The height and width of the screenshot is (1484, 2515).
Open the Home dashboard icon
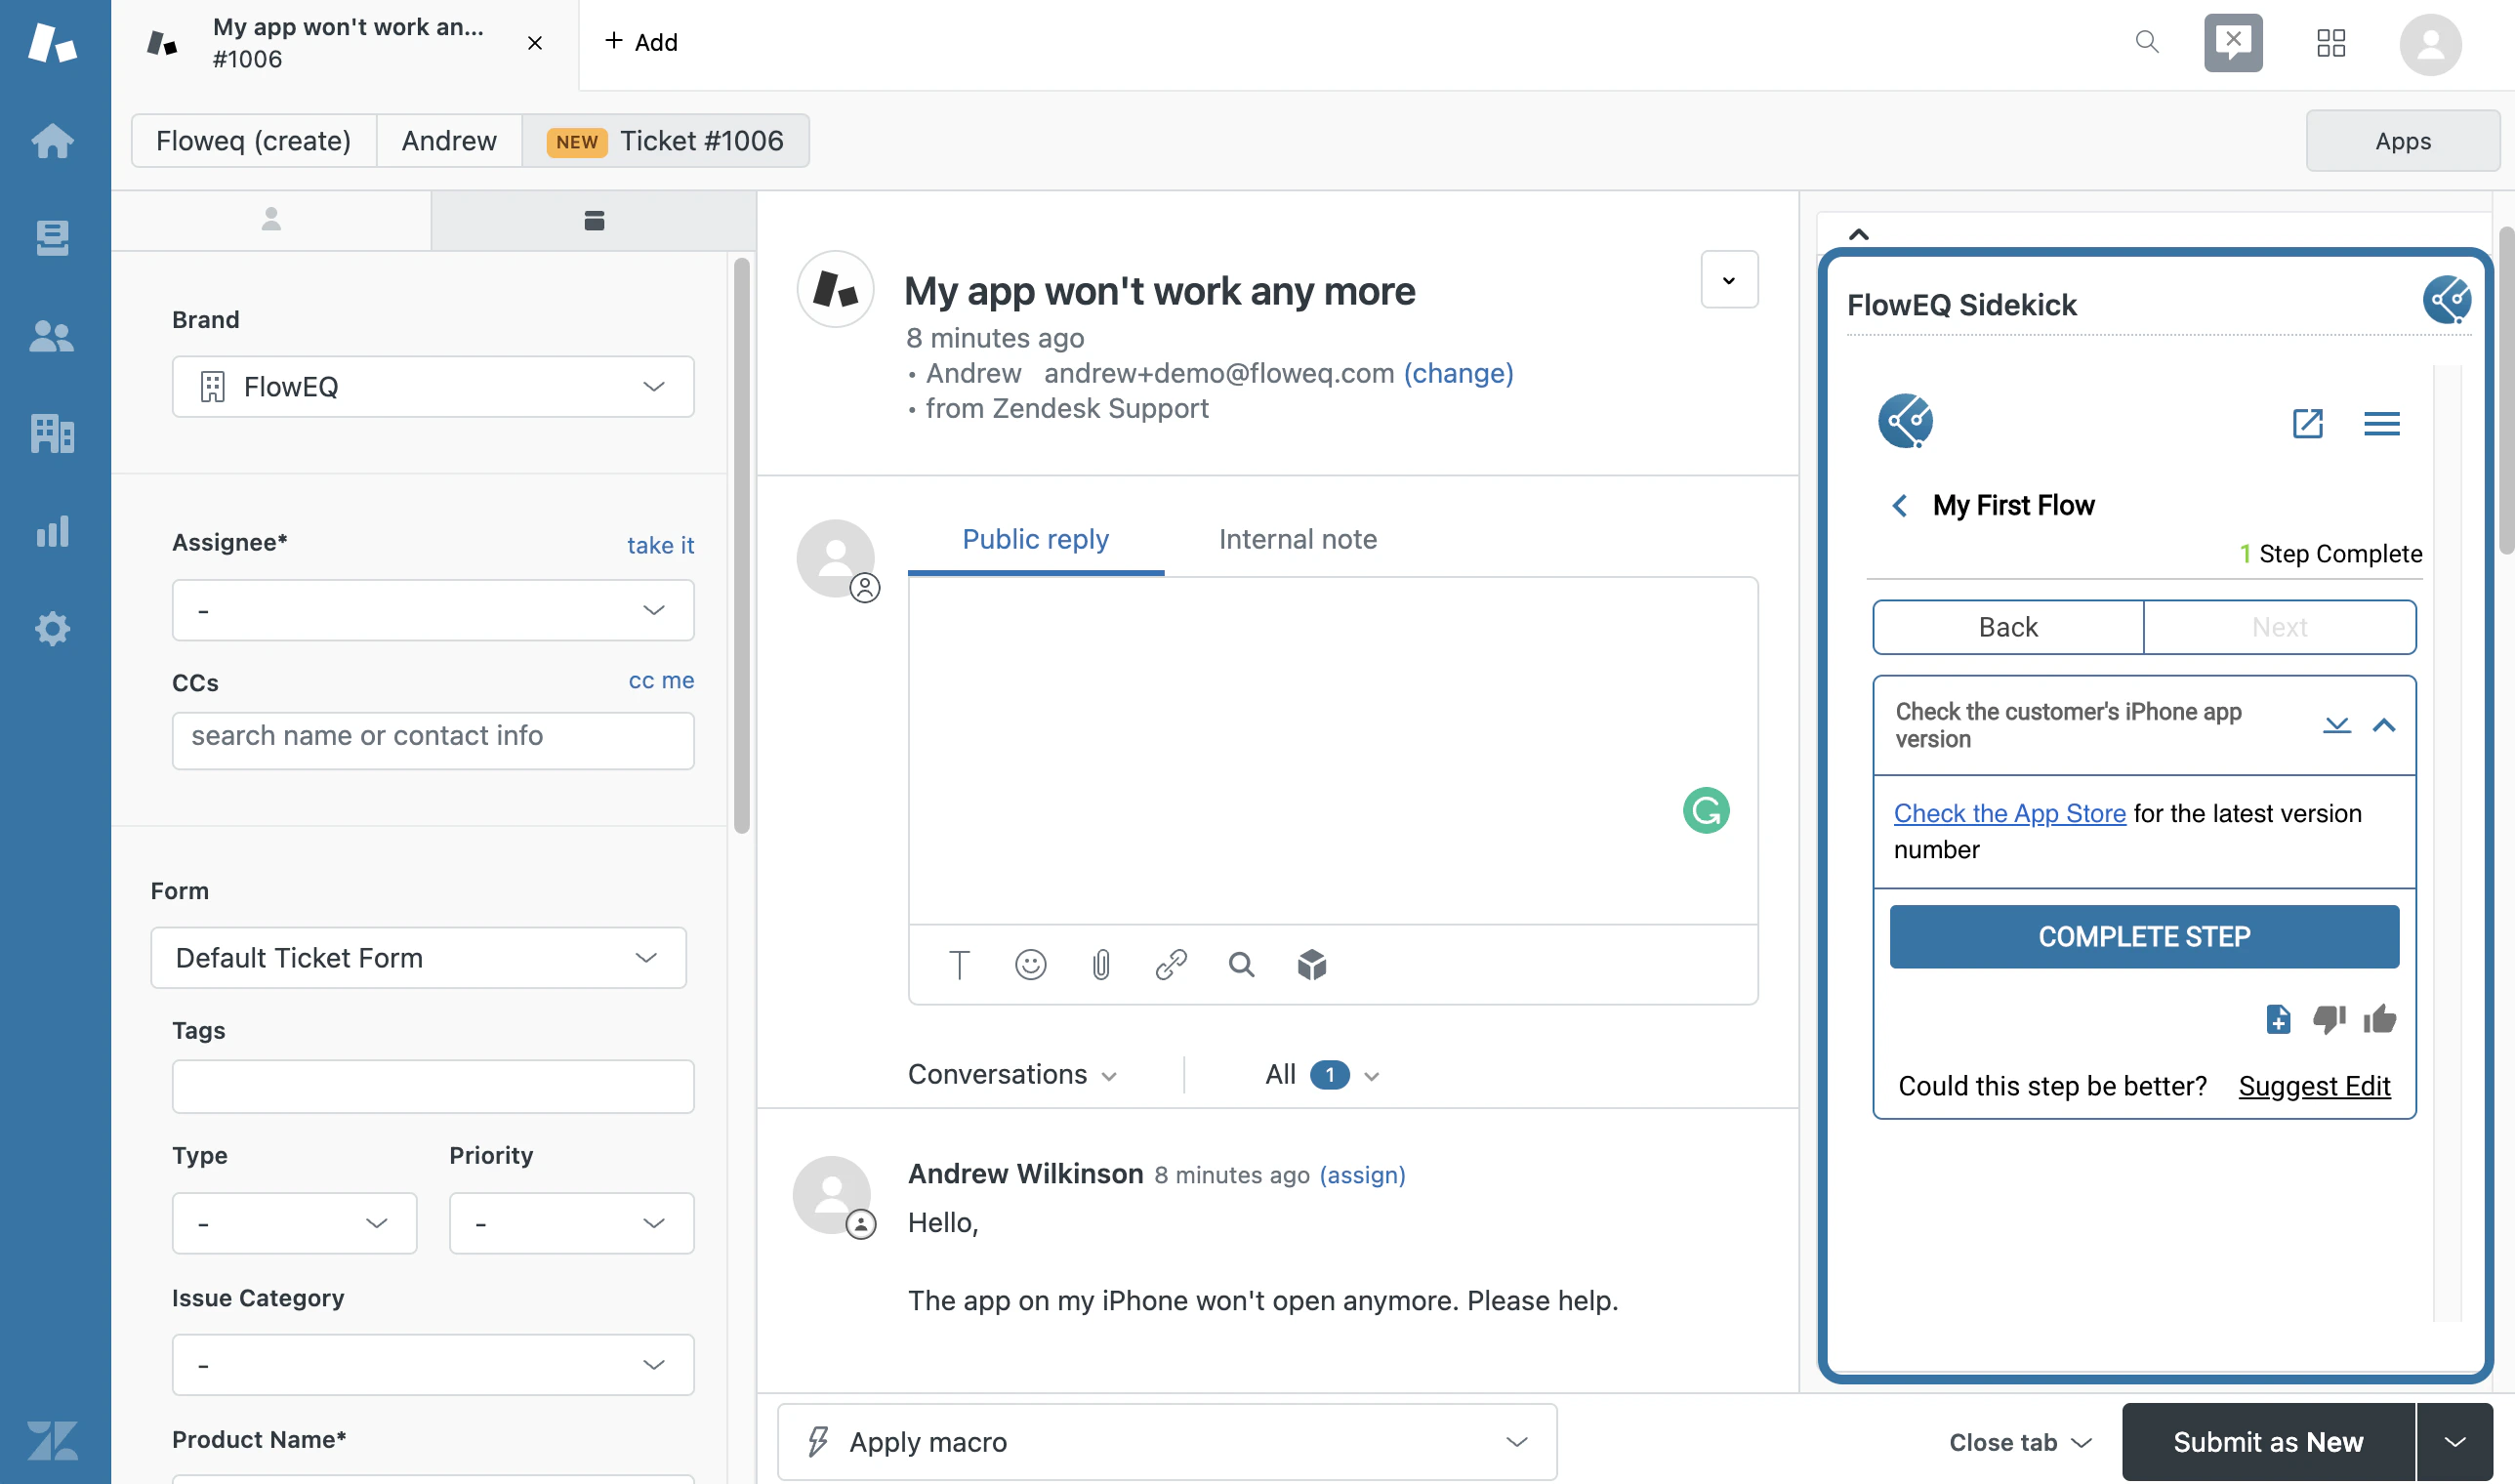point(53,140)
